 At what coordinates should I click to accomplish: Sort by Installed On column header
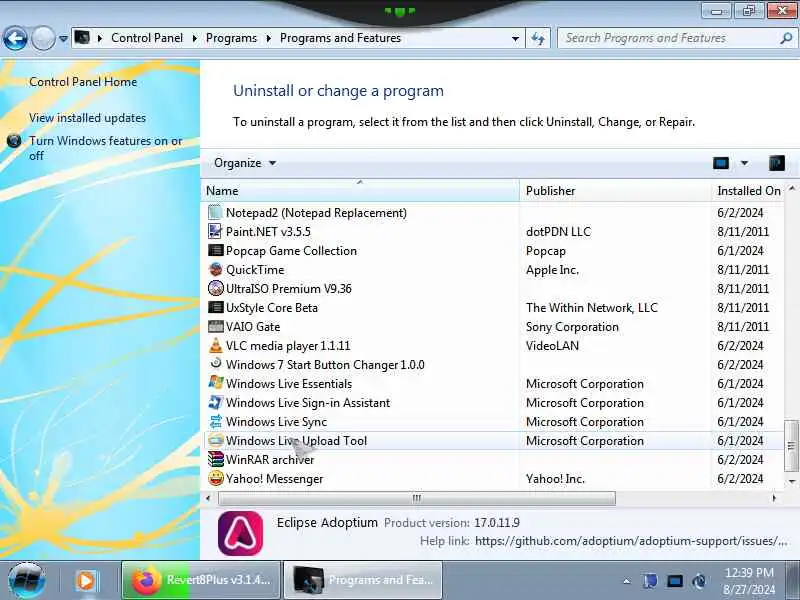tap(748, 191)
